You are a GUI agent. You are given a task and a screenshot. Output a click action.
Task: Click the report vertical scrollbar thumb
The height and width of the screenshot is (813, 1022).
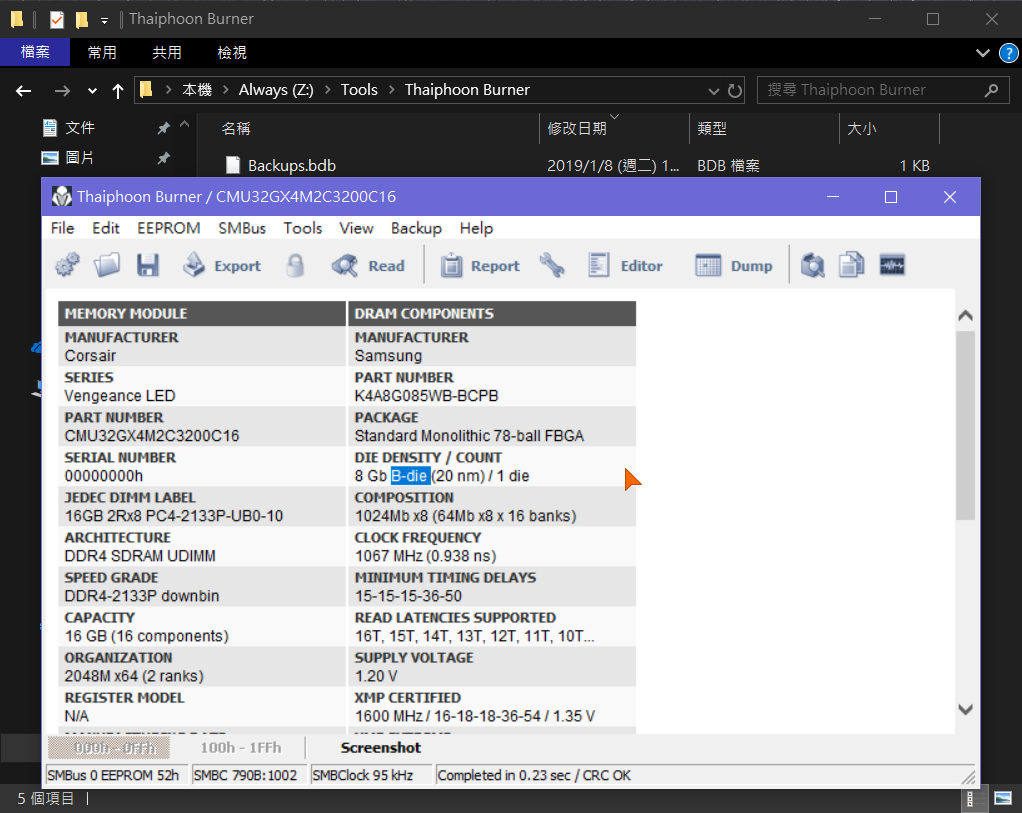coord(965,425)
